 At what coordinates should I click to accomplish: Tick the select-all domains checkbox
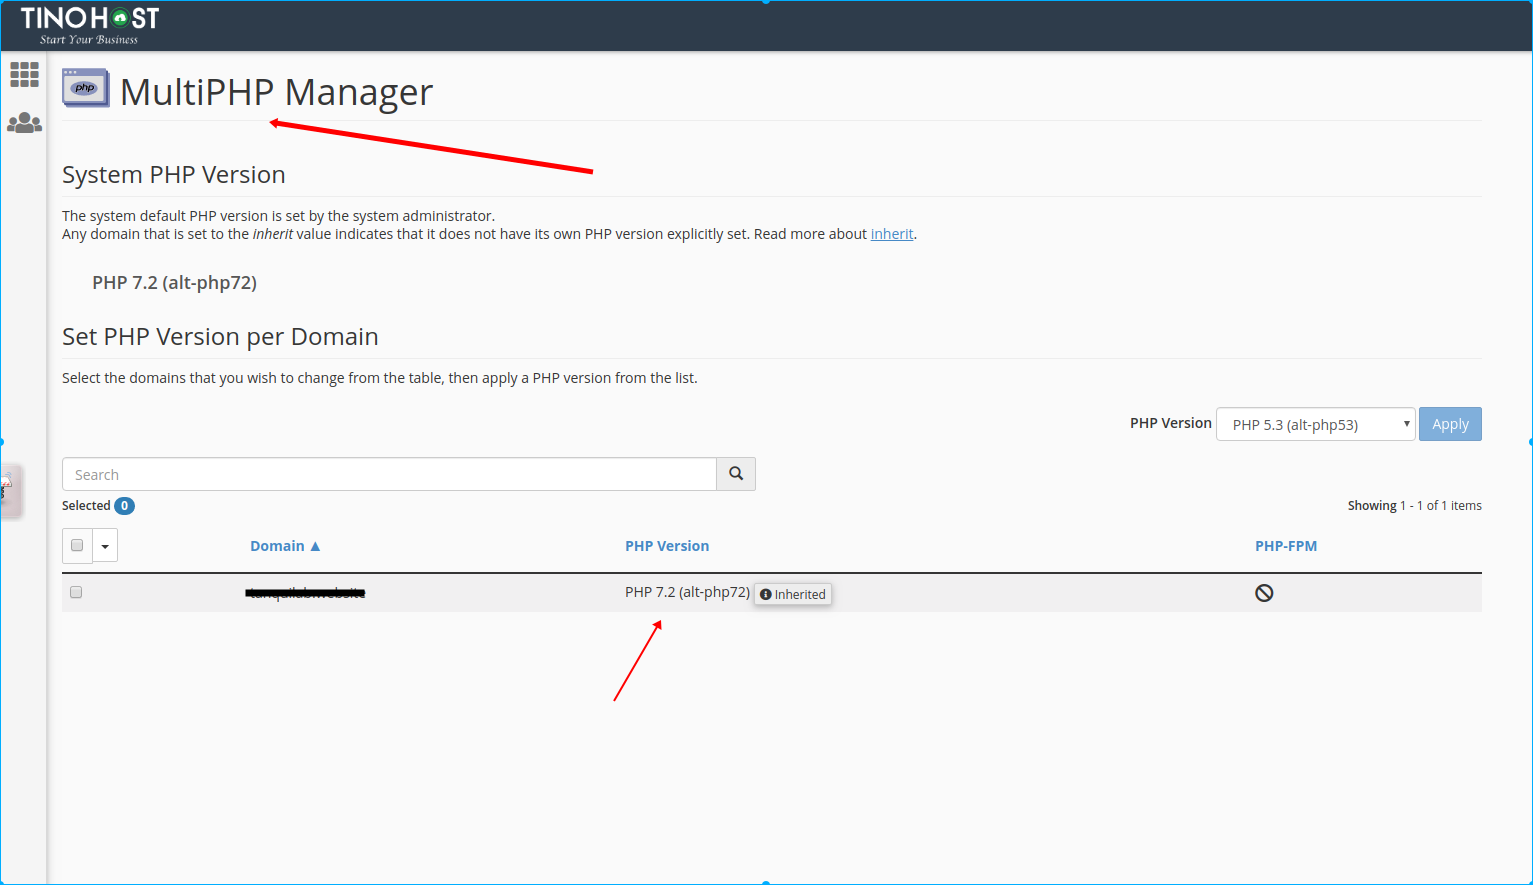77,546
